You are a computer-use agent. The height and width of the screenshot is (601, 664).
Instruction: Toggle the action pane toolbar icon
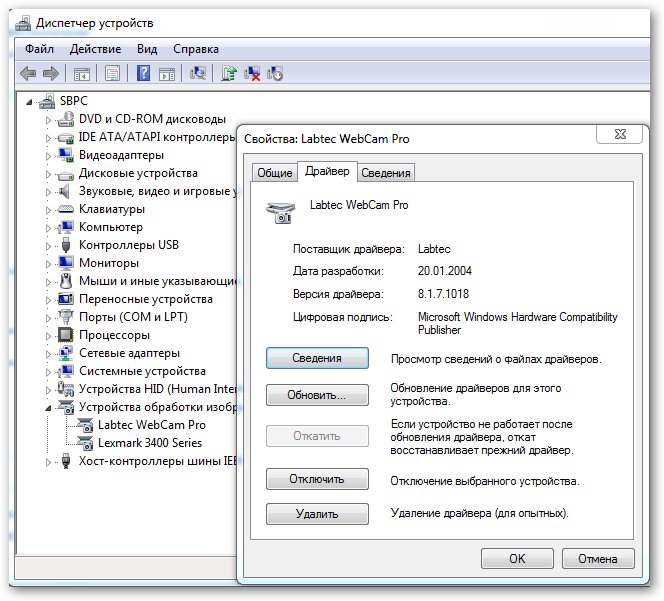(167, 74)
